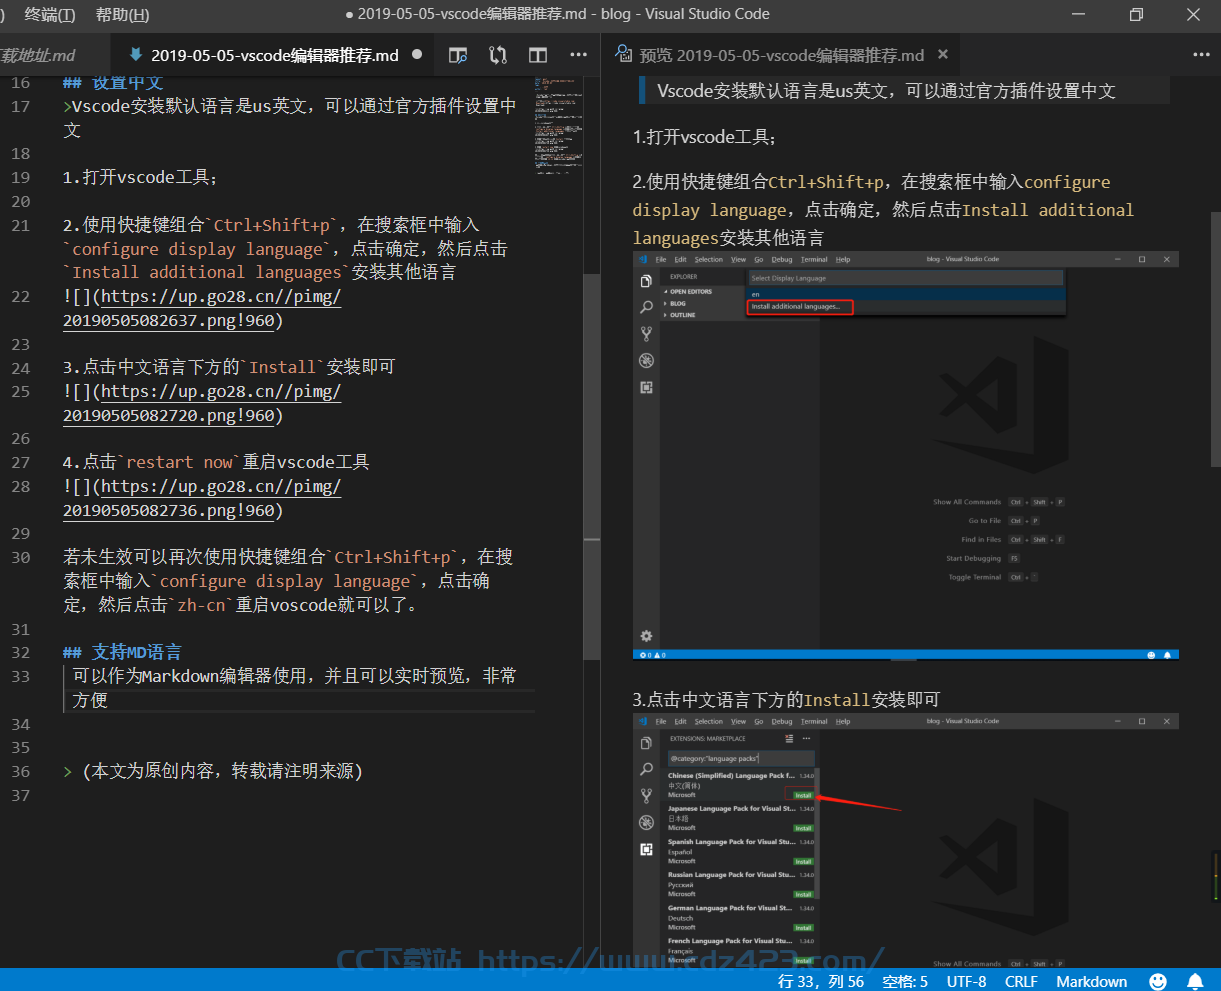Click 3.点击中文语言下方的`Install`安装即可 in the editor
Image resolution: width=1221 pixels, height=991 pixels.
[229, 367]
